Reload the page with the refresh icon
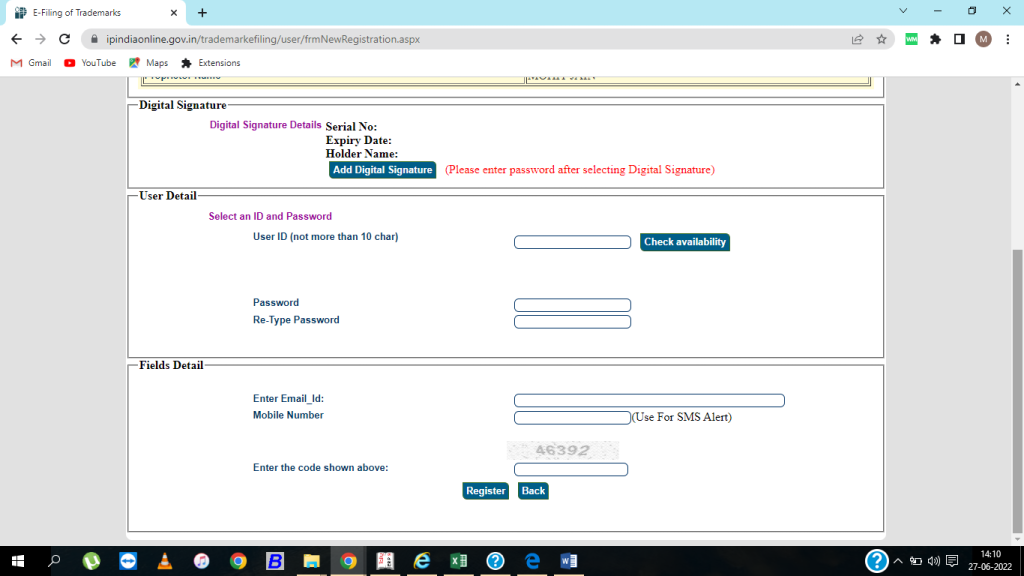The width and height of the screenshot is (1024, 576). [x=65, y=39]
